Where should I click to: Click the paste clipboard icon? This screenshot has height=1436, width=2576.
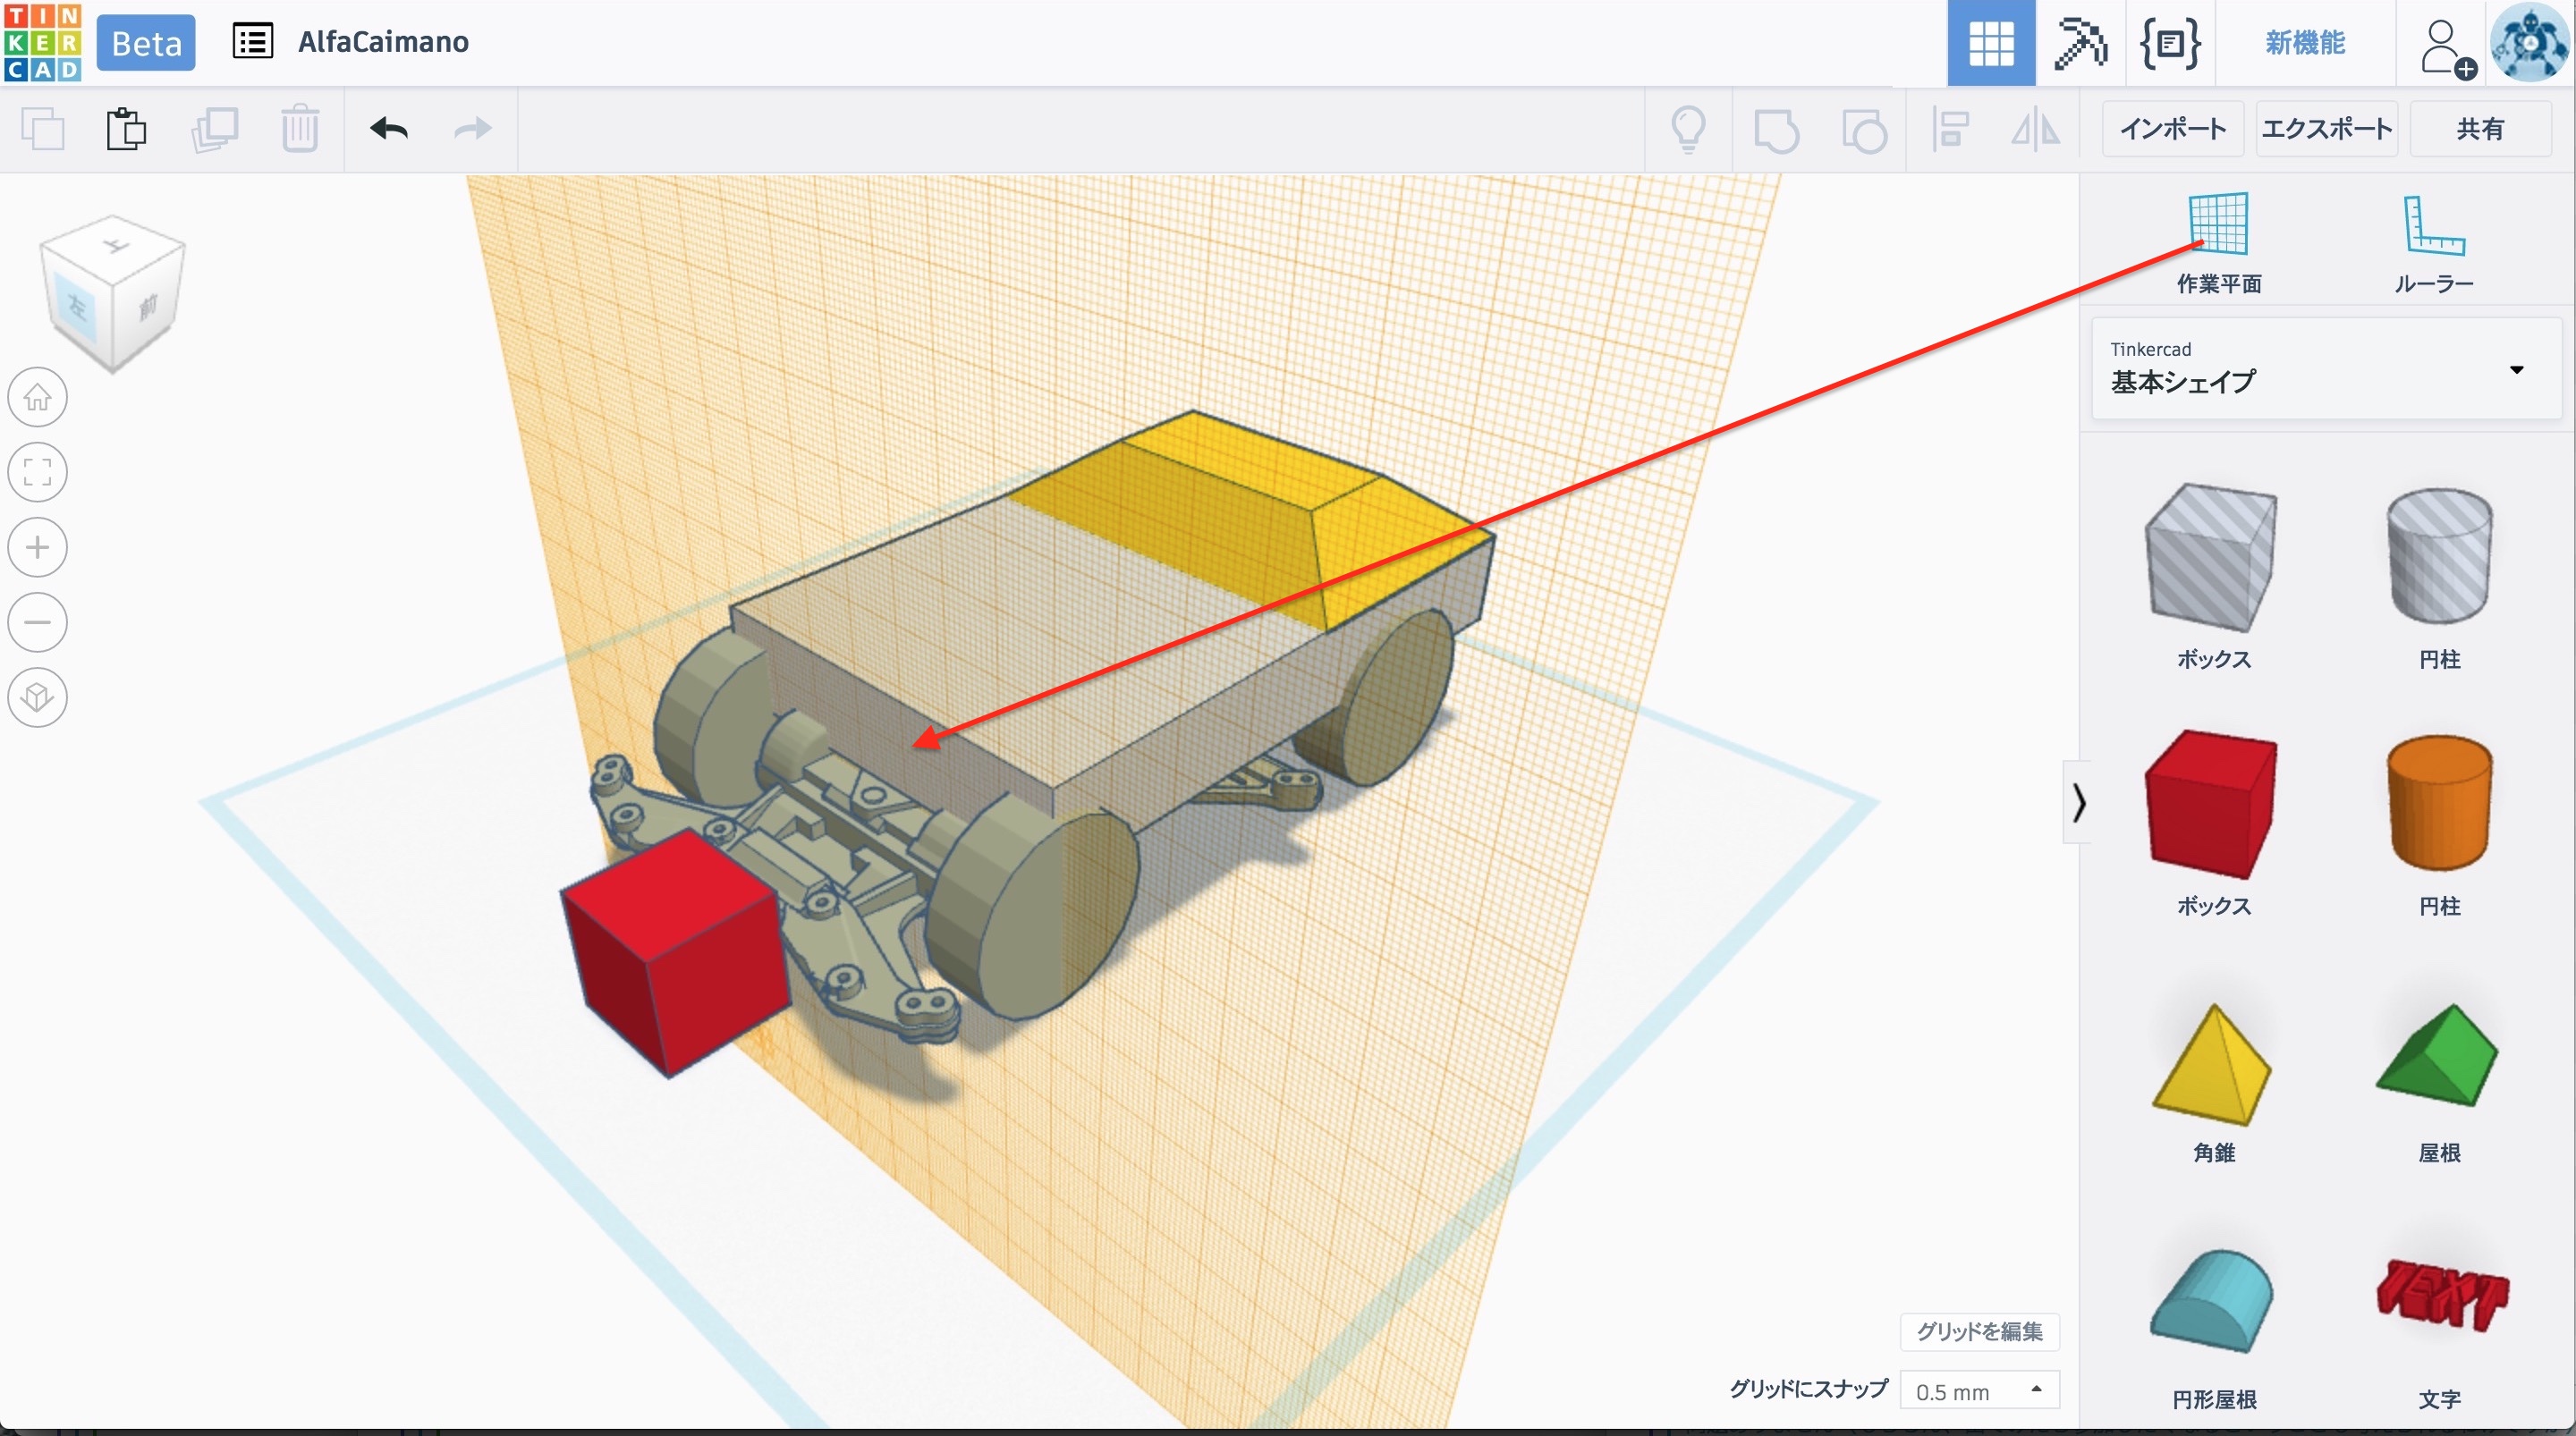126,129
